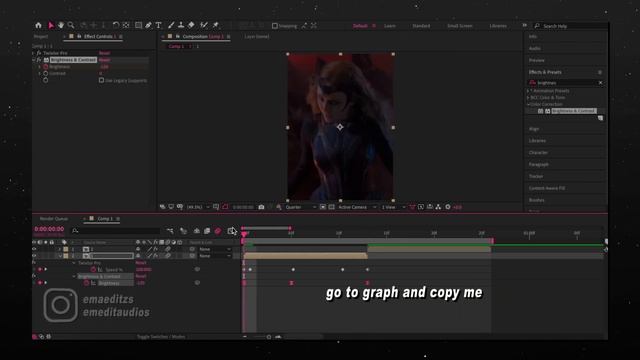Select the Pen tool

point(149,25)
